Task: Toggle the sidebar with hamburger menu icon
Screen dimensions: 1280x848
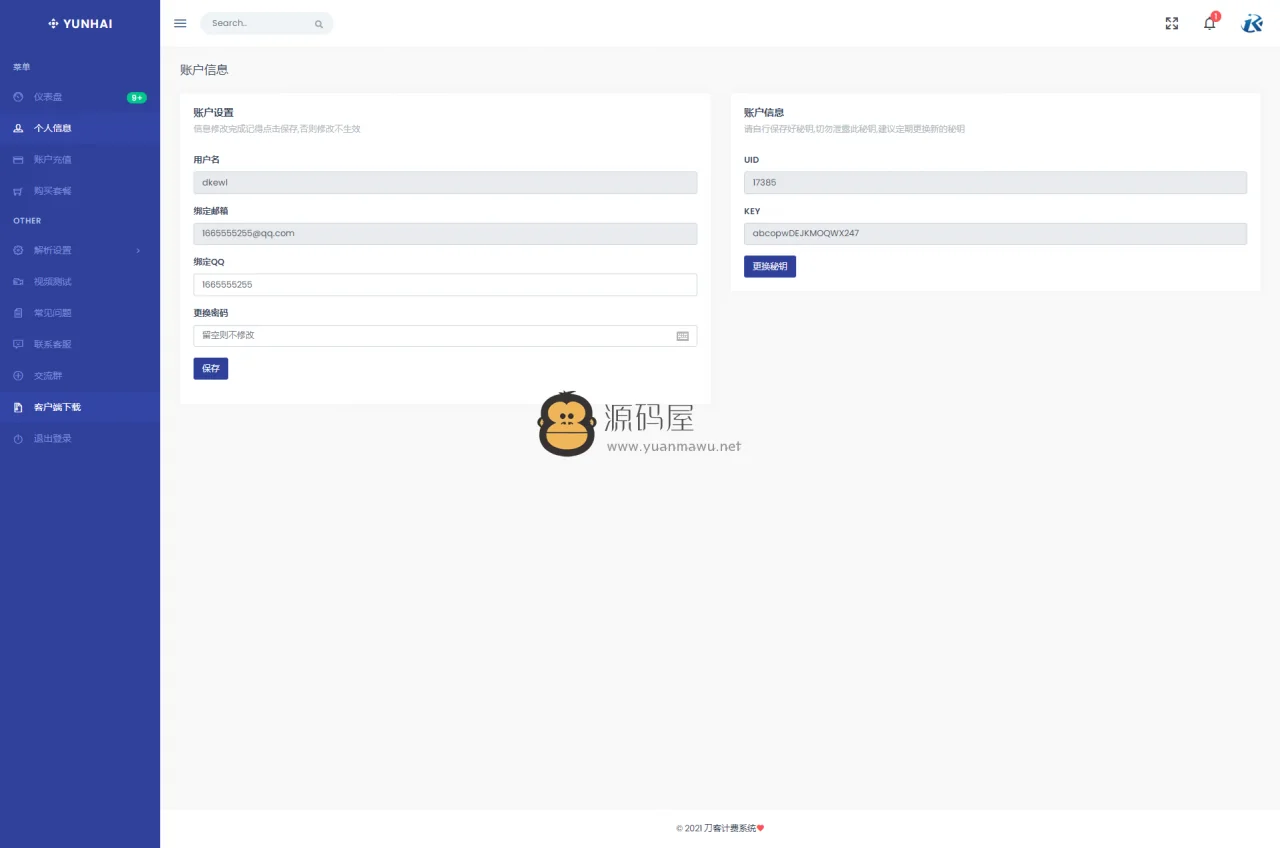Action: coord(180,23)
